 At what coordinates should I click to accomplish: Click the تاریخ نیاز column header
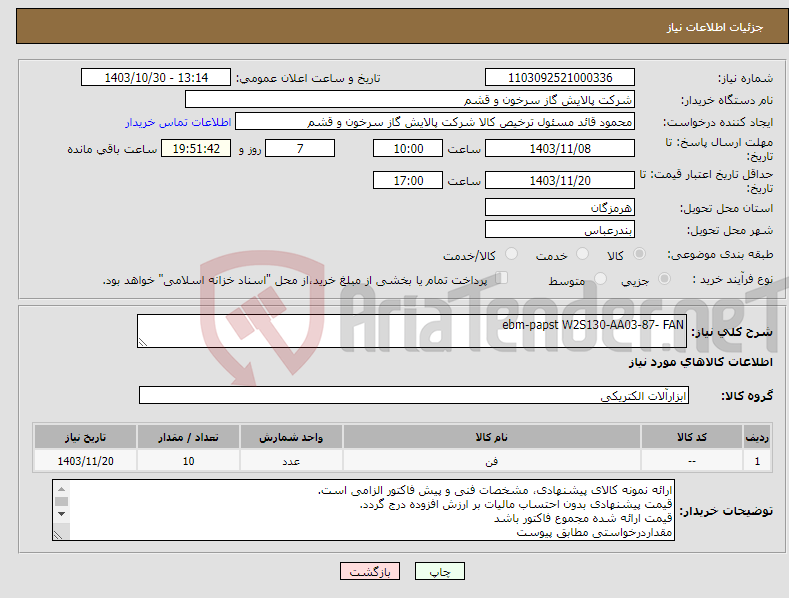point(85,437)
